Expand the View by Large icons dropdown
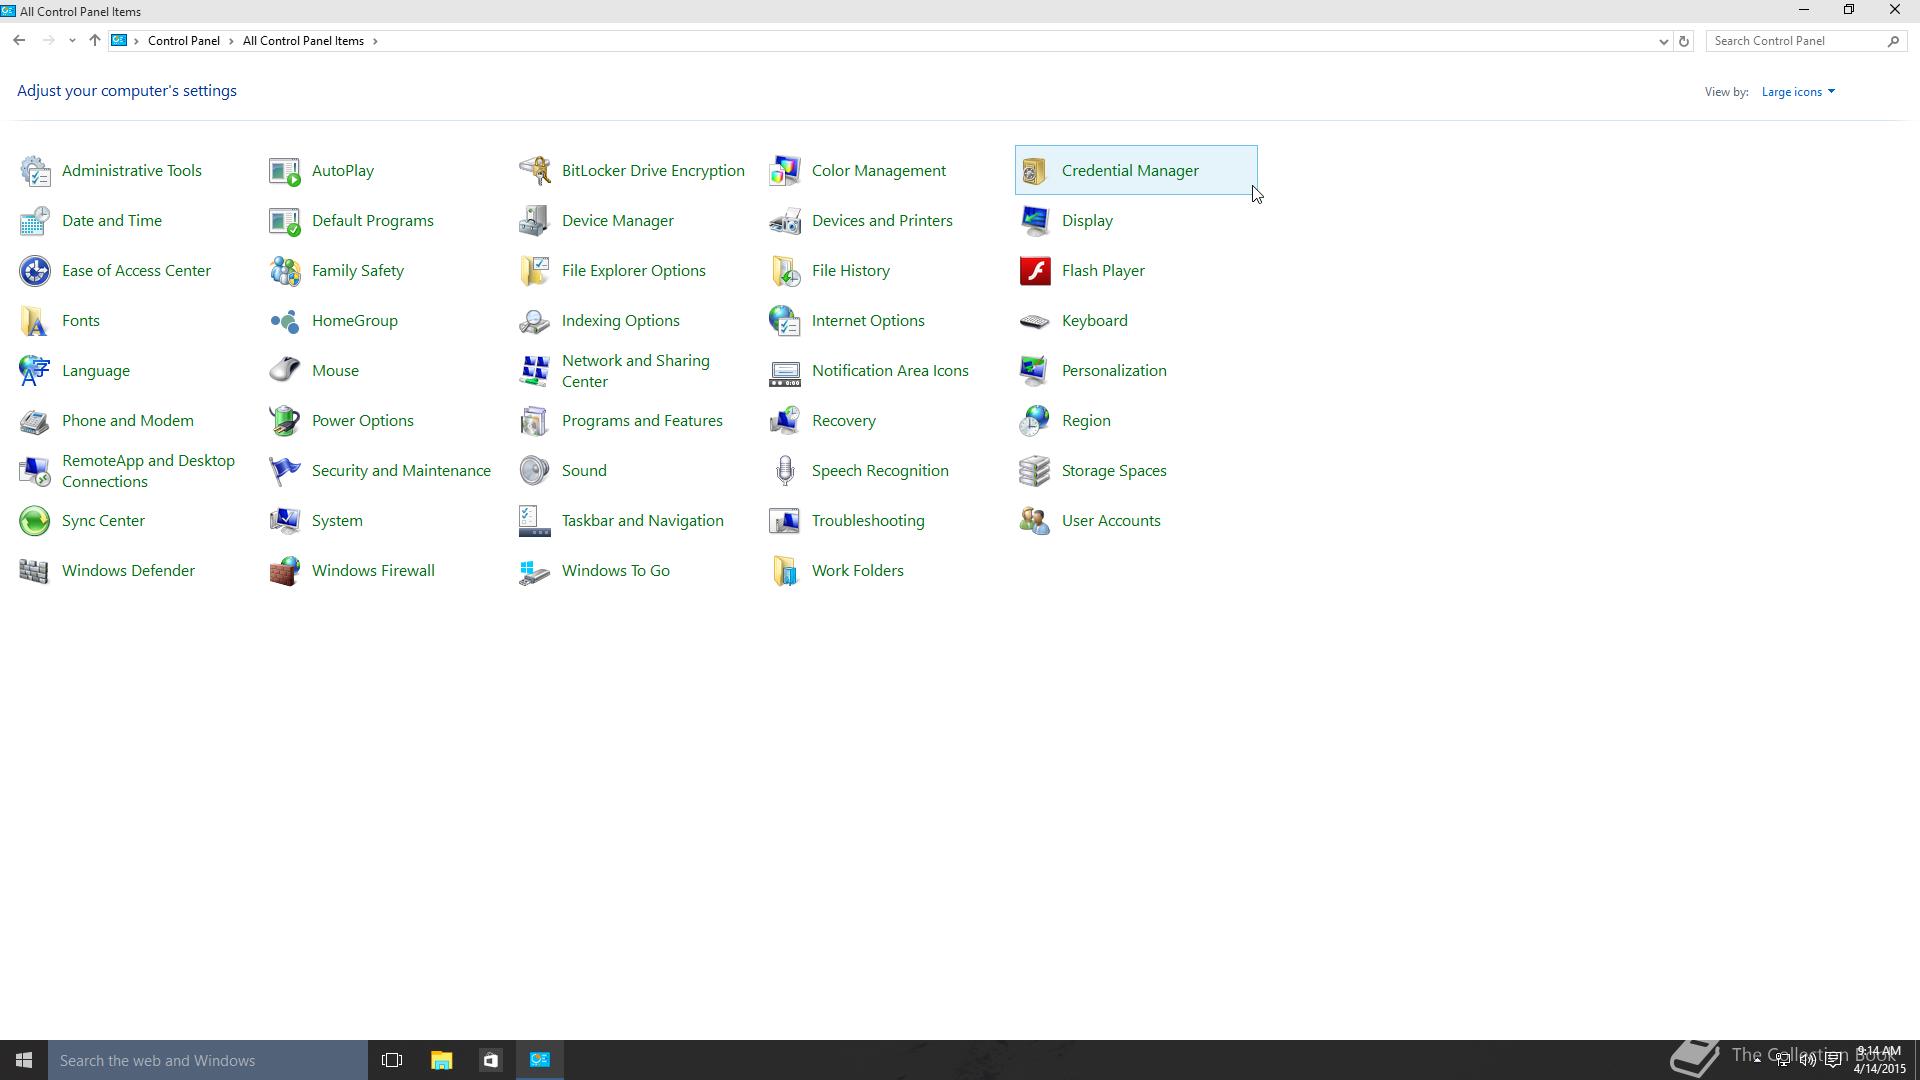1920x1080 pixels. [x=1798, y=92]
